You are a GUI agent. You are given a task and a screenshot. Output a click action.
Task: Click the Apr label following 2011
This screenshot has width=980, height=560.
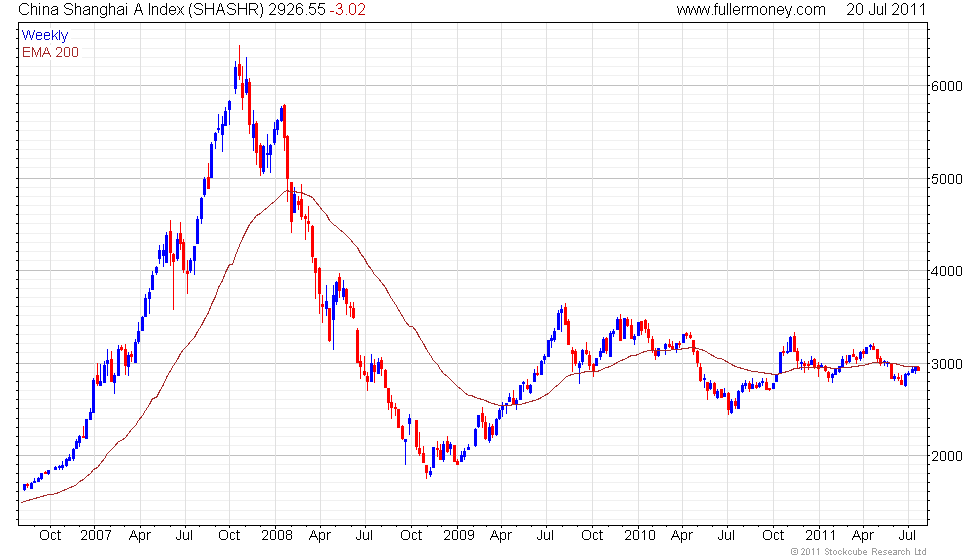pyautogui.click(x=863, y=536)
